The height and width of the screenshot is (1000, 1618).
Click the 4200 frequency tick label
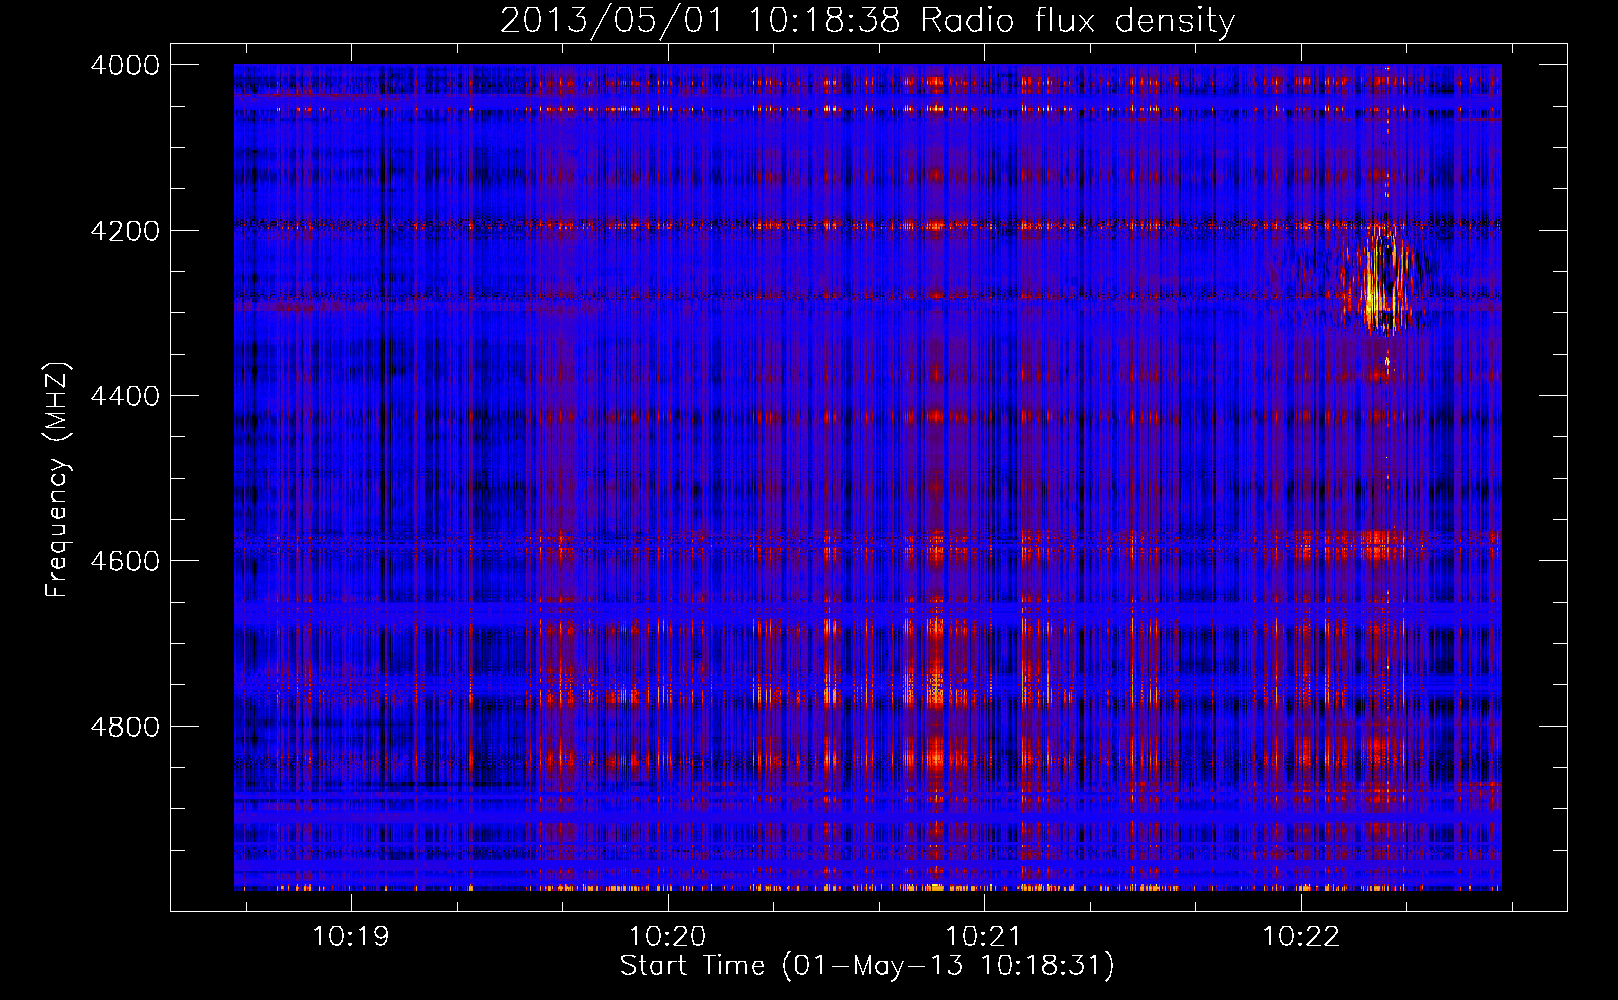pos(125,231)
